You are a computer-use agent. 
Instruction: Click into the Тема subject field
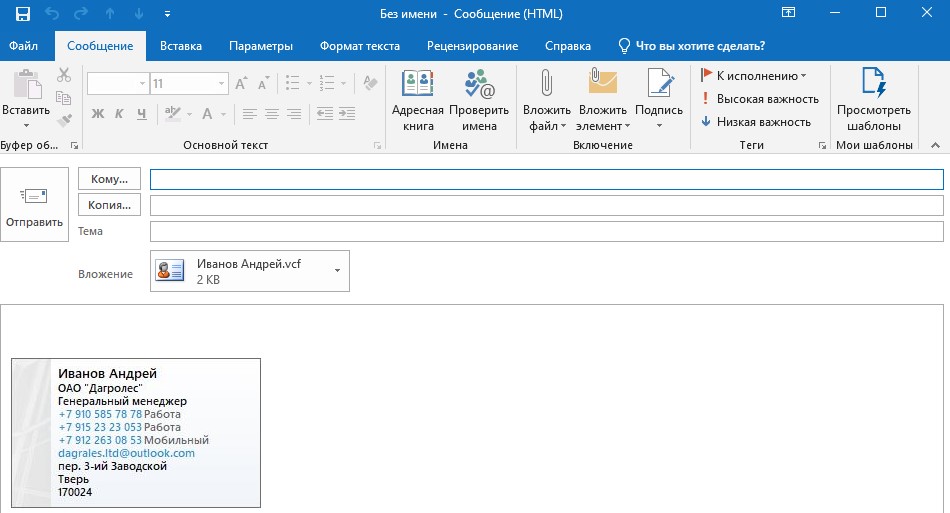click(546, 231)
